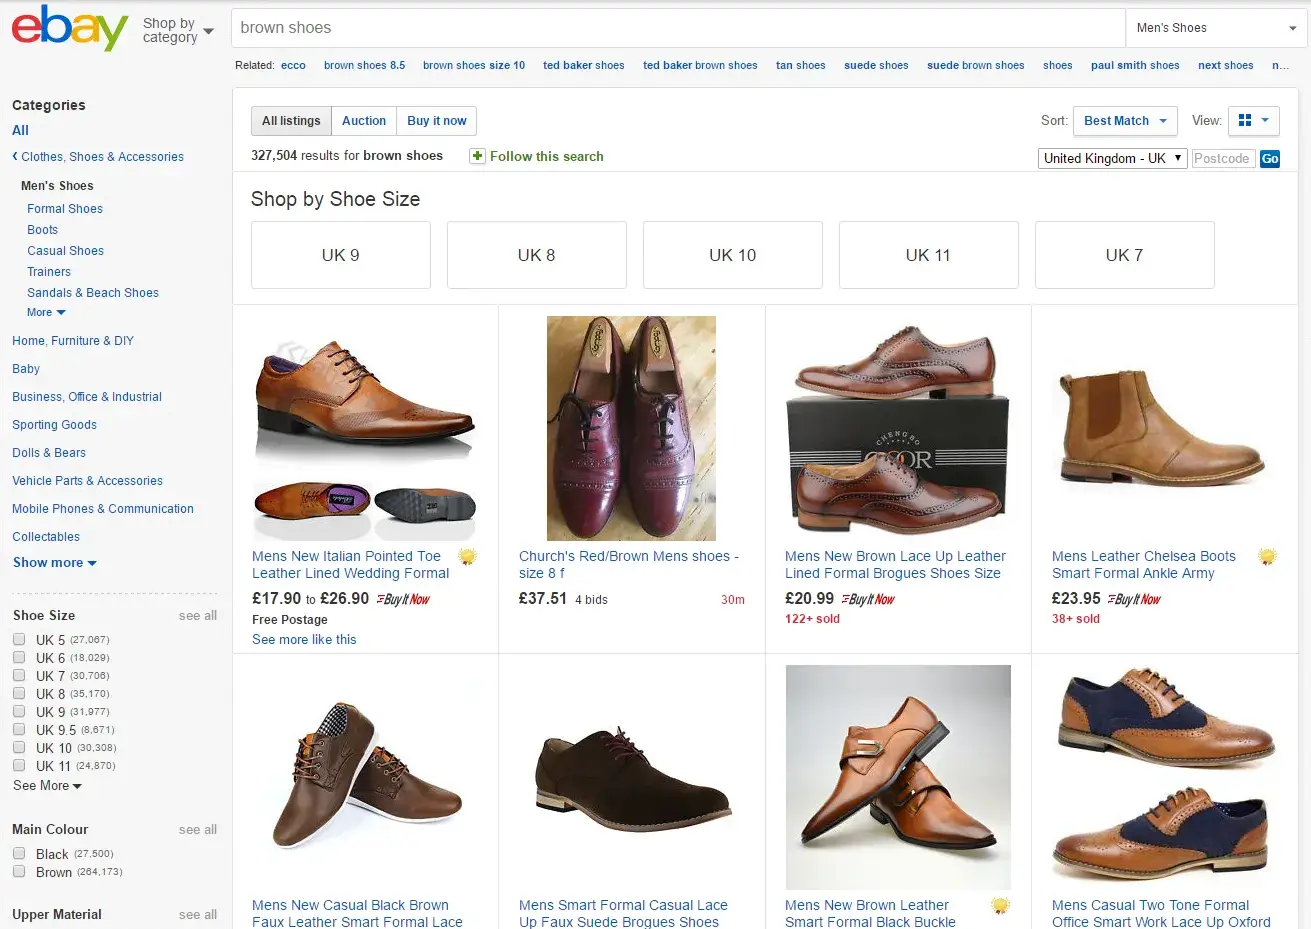Expand the Shop by category menu
Viewport: 1311px width, 929px height.
click(x=178, y=30)
